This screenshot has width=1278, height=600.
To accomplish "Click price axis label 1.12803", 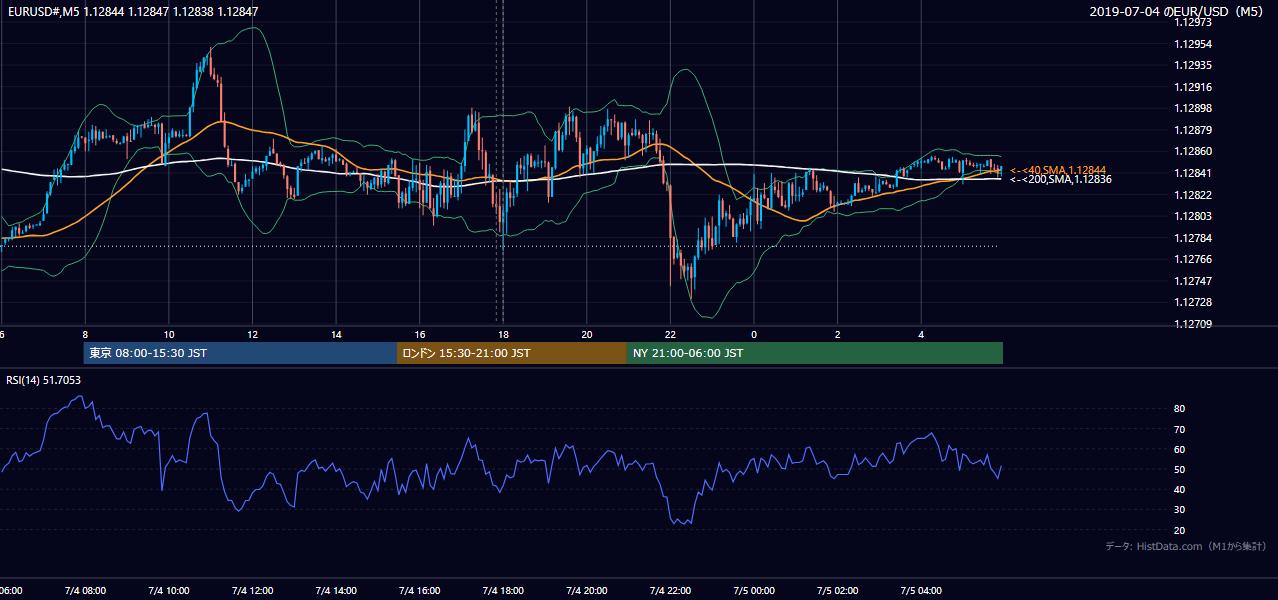I will 1192,217.
